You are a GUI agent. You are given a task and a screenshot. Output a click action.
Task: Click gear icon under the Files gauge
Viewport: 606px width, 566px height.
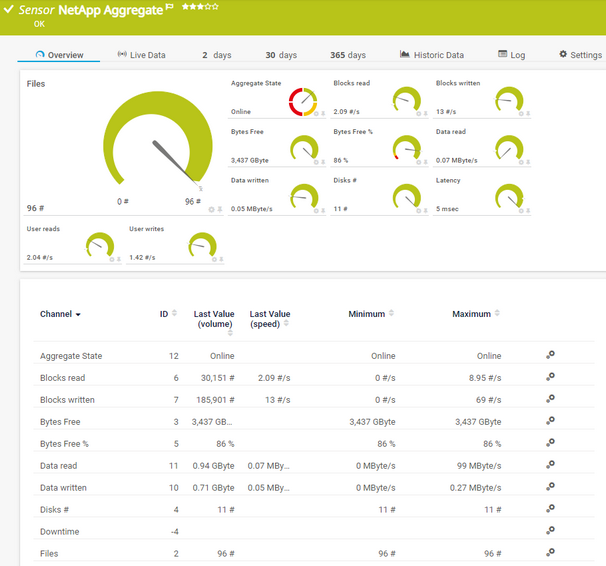pyautogui.click(x=211, y=209)
